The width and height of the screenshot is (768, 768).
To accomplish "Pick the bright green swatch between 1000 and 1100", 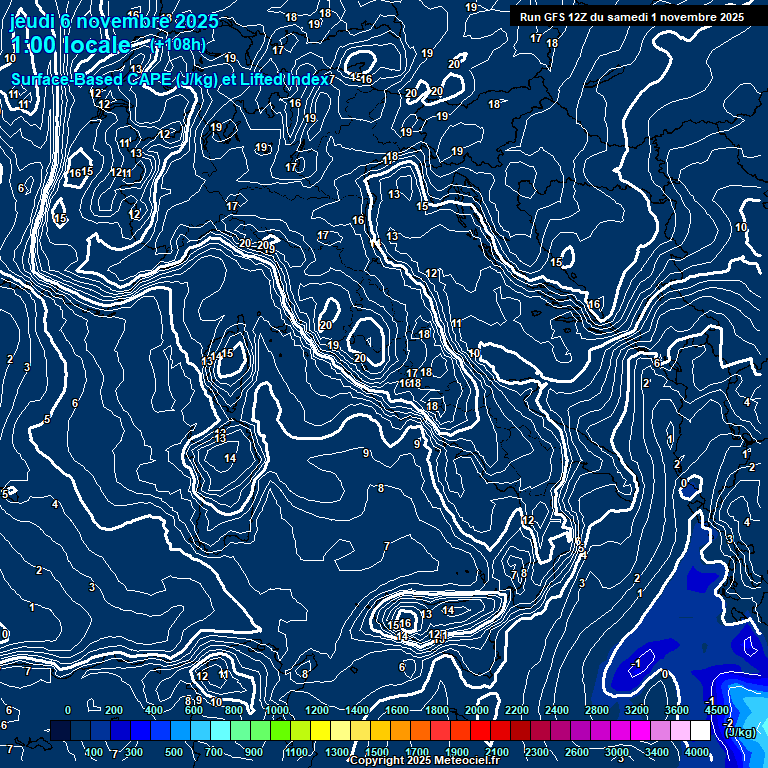I will click(x=281, y=730).
